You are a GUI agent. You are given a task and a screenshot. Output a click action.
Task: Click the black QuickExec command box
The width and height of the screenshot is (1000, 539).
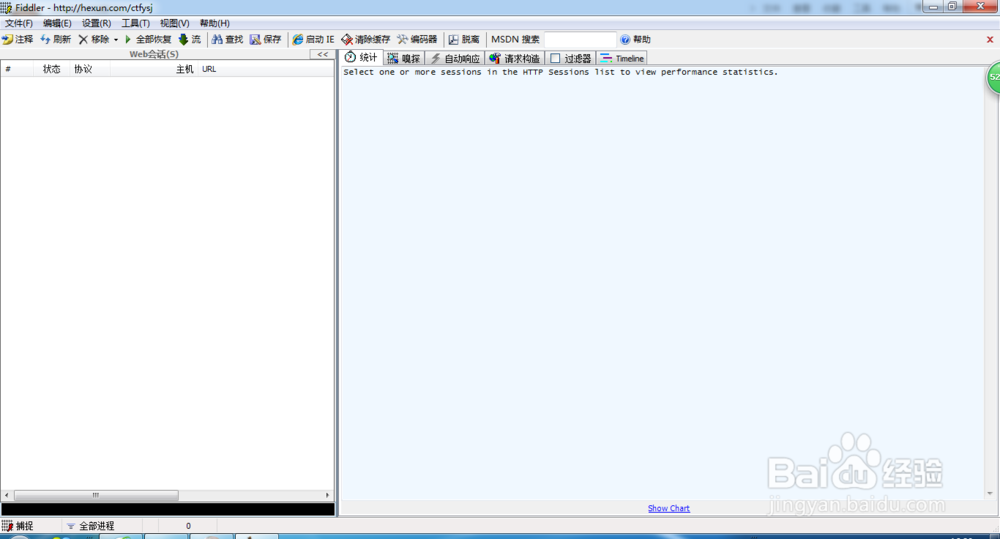click(x=168, y=509)
